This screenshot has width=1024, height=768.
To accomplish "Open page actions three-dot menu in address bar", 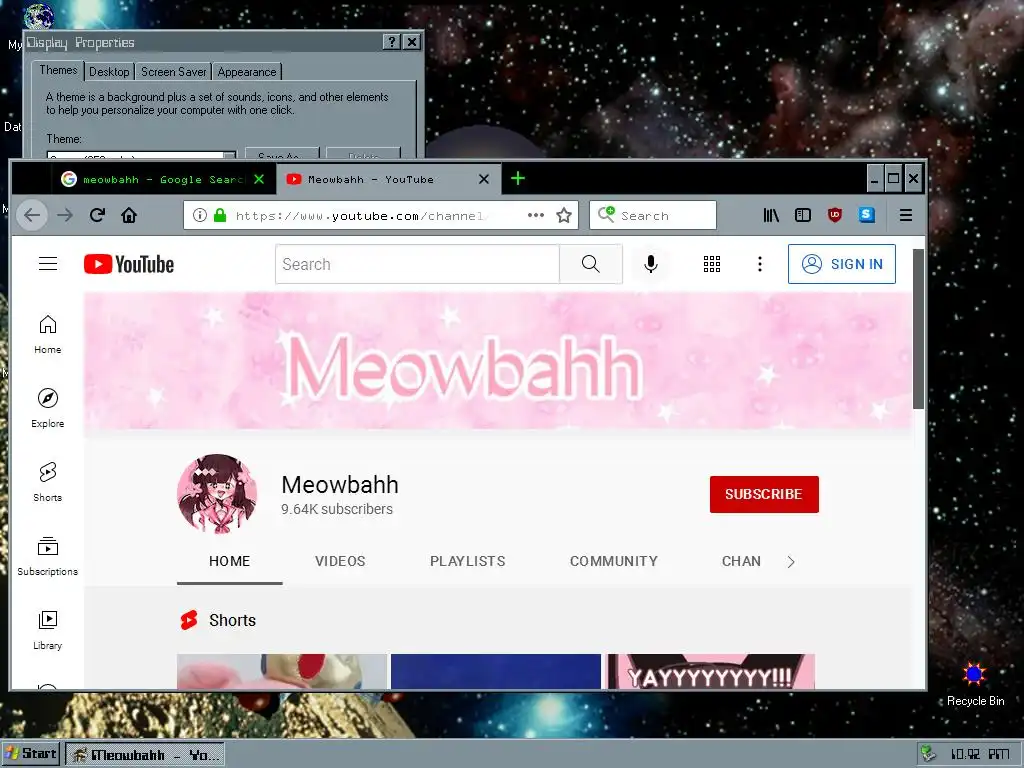I will point(536,215).
